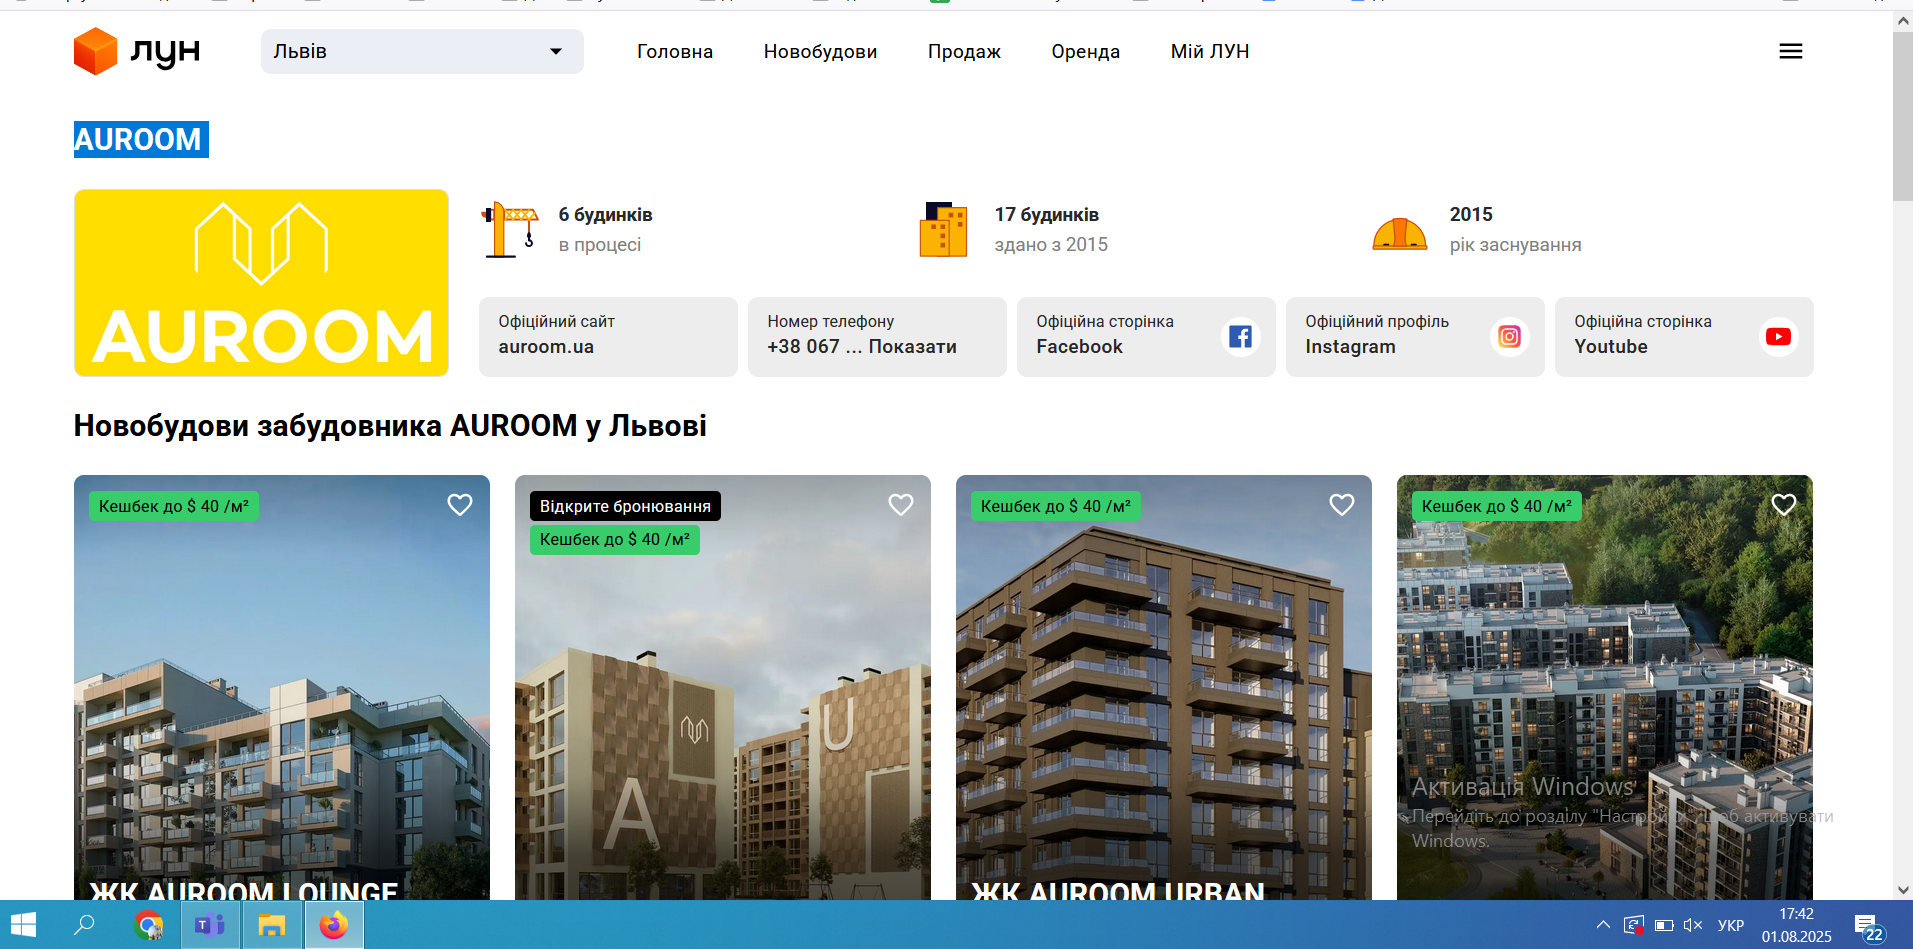Favorite the ЖК AUROOM URBAN card heart

point(1341,505)
